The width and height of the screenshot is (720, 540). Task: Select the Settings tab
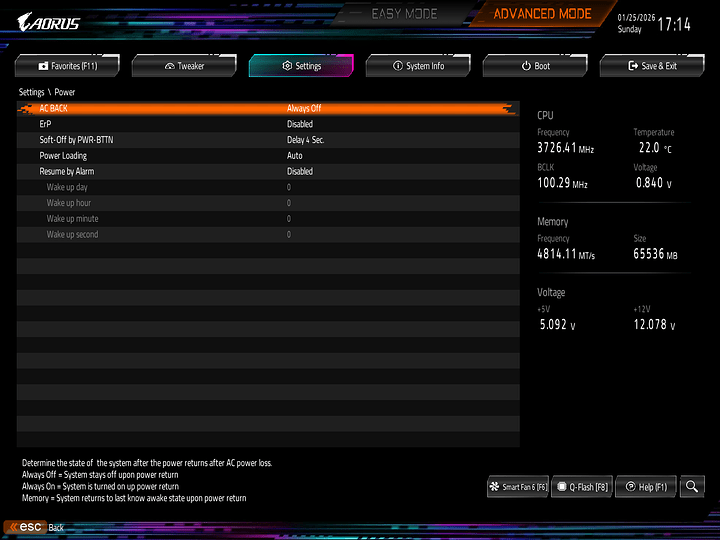coord(301,66)
